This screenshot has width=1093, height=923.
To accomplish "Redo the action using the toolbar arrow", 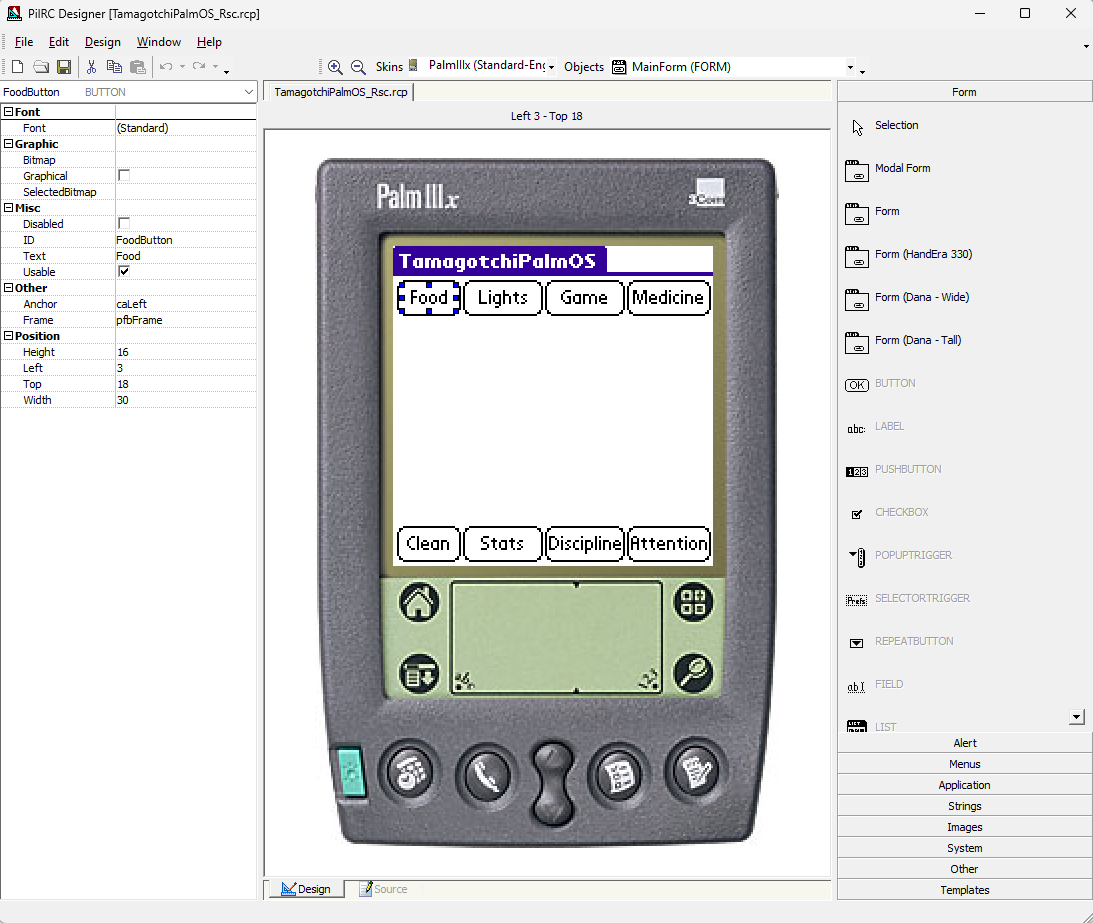I will click(x=199, y=67).
